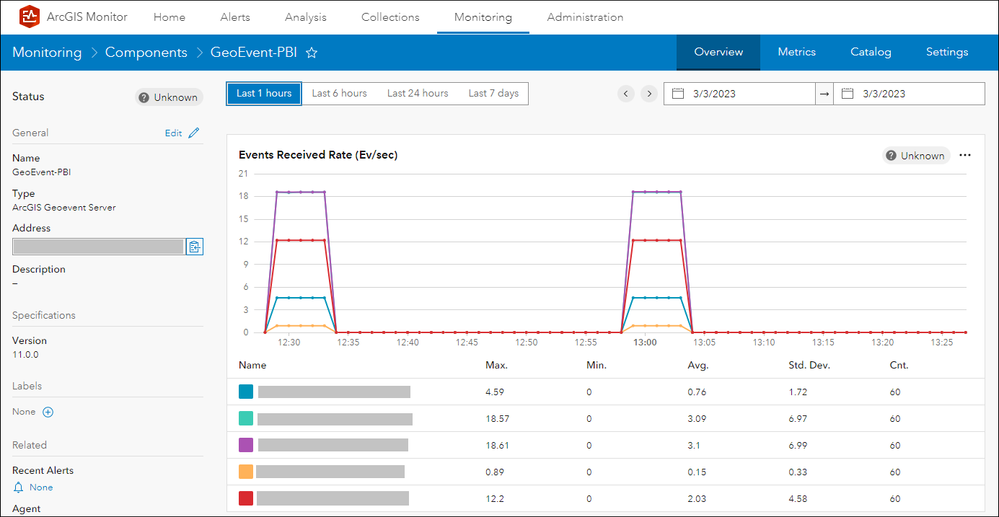Viewport: 999px width, 517px height.
Task: Click the average value 3.09
Action: coord(696,419)
